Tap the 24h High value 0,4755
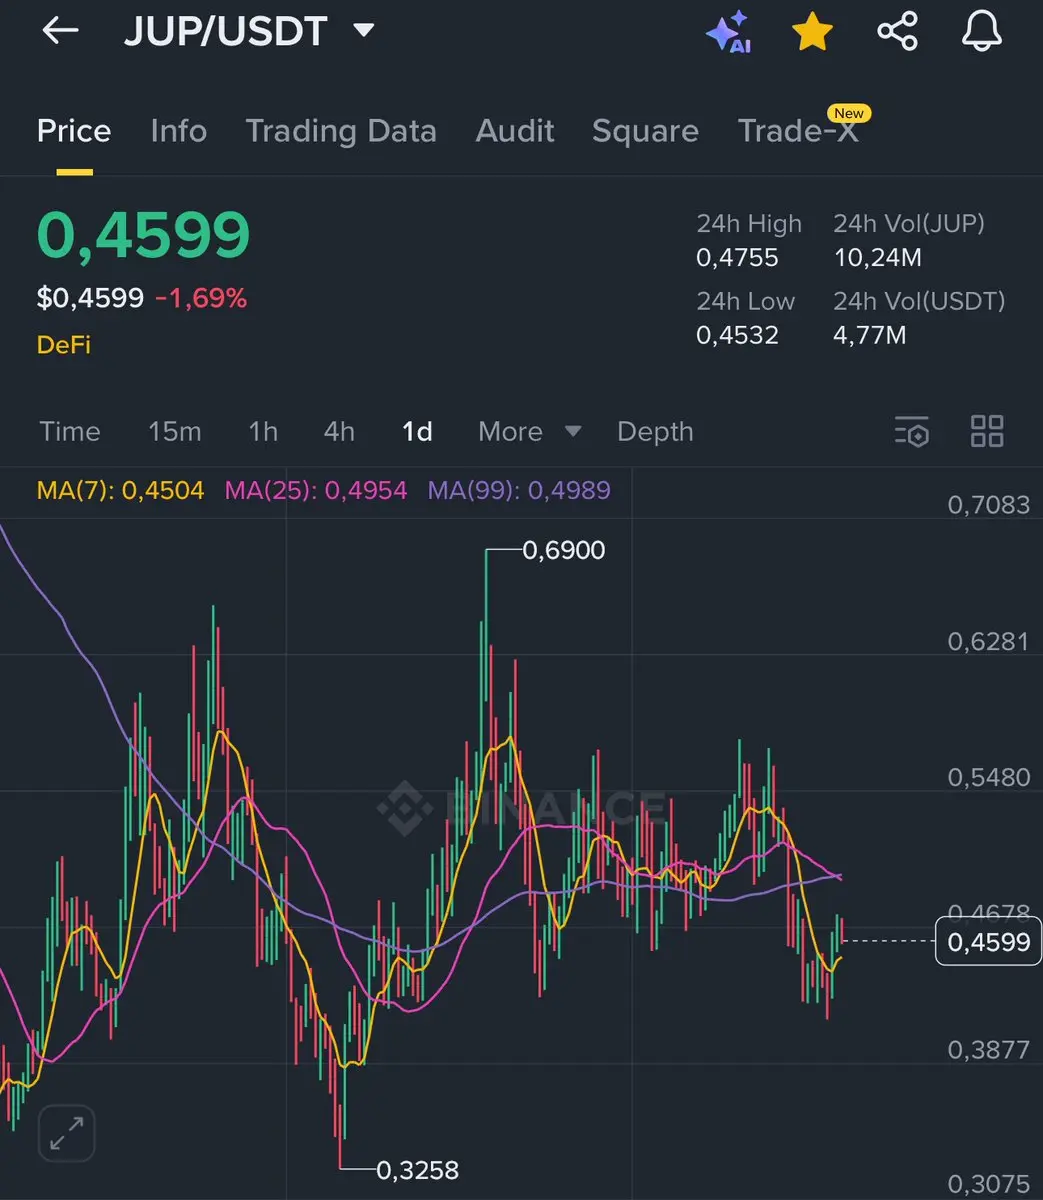1043x1200 pixels. tap(737, 258)
